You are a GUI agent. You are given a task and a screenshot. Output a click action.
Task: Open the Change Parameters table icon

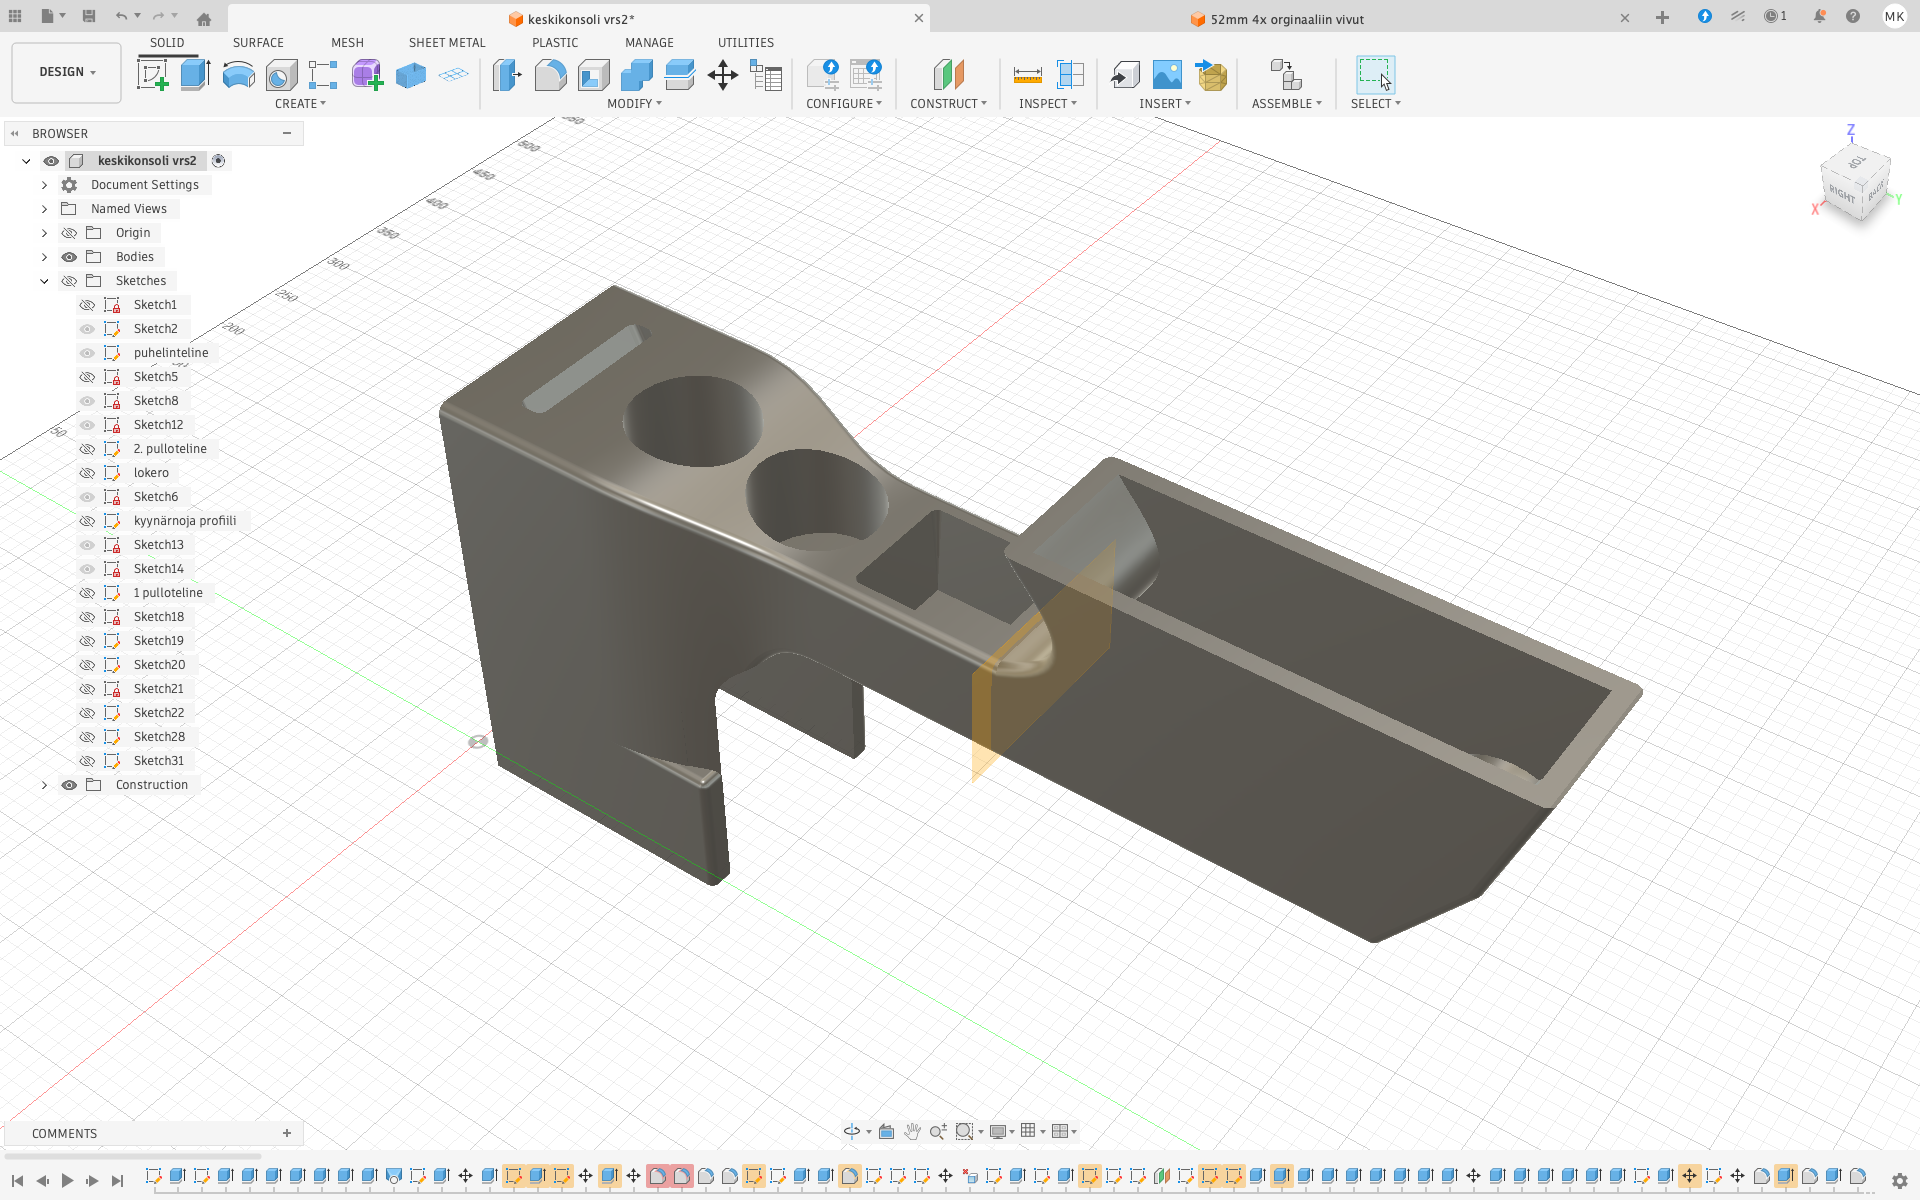(766, 75)
